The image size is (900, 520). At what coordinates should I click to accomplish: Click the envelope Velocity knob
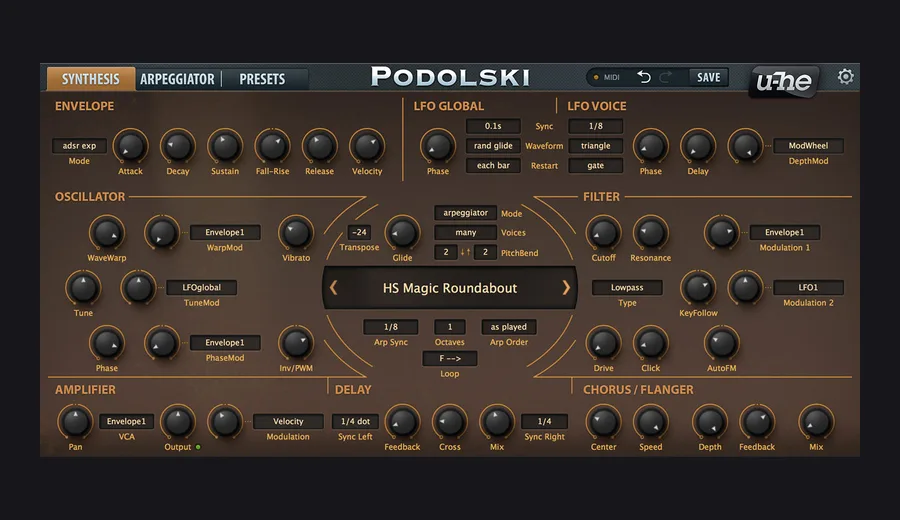click(367, 146)
